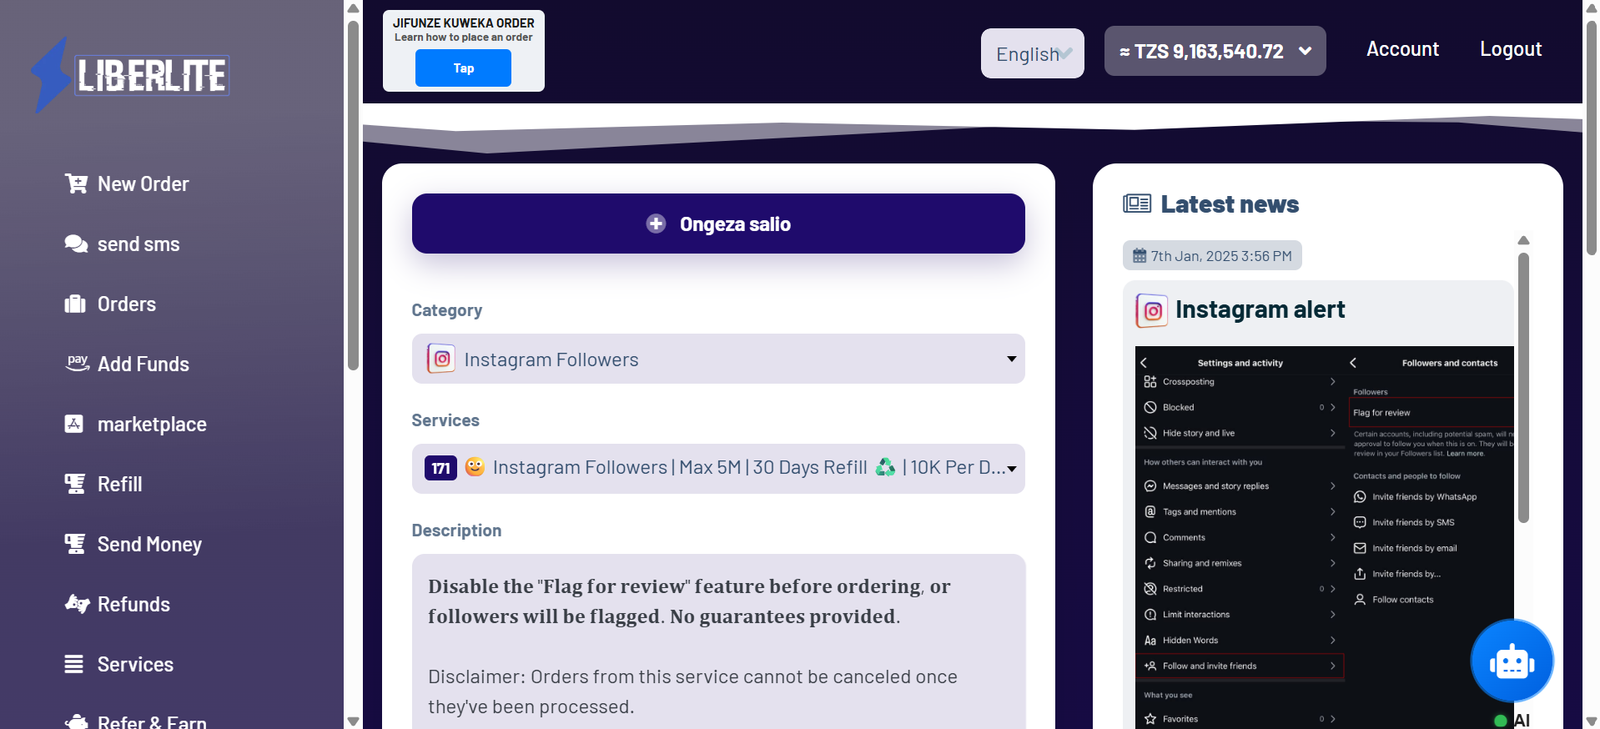Click the sidebar scrollbar thumb

tap(352, 195)
